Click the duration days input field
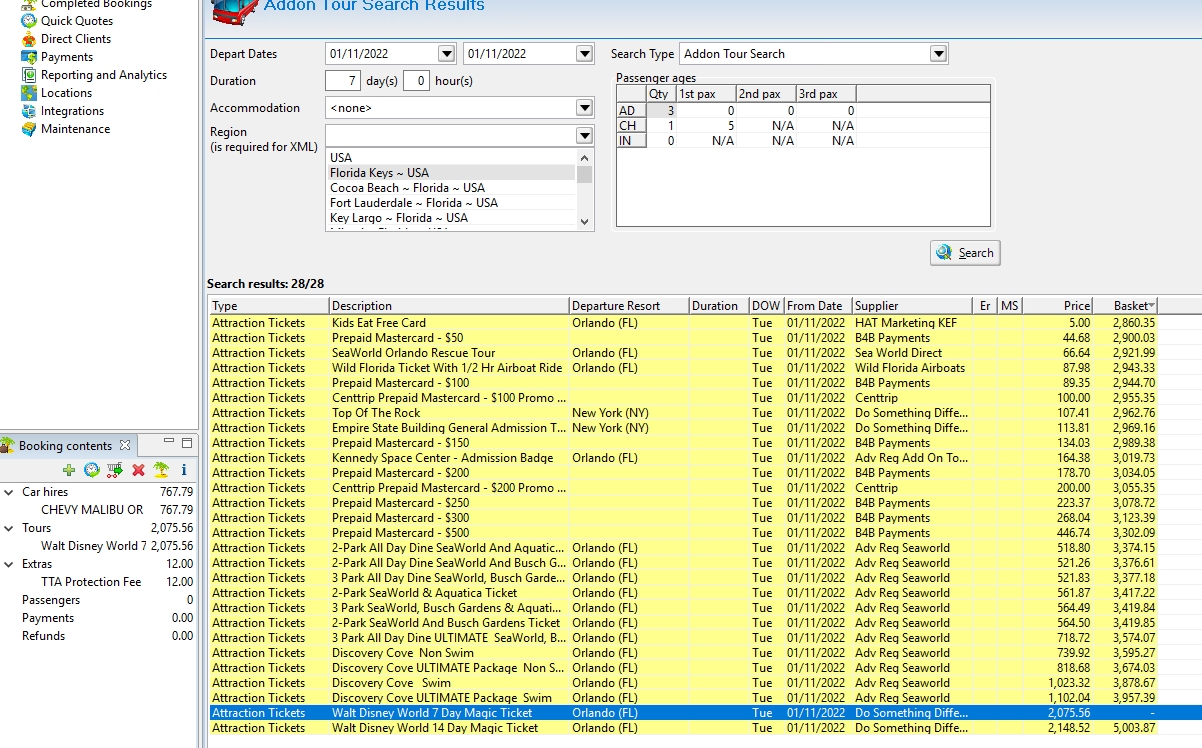This screenshot has height=748, width=1202. coord(342,81)
